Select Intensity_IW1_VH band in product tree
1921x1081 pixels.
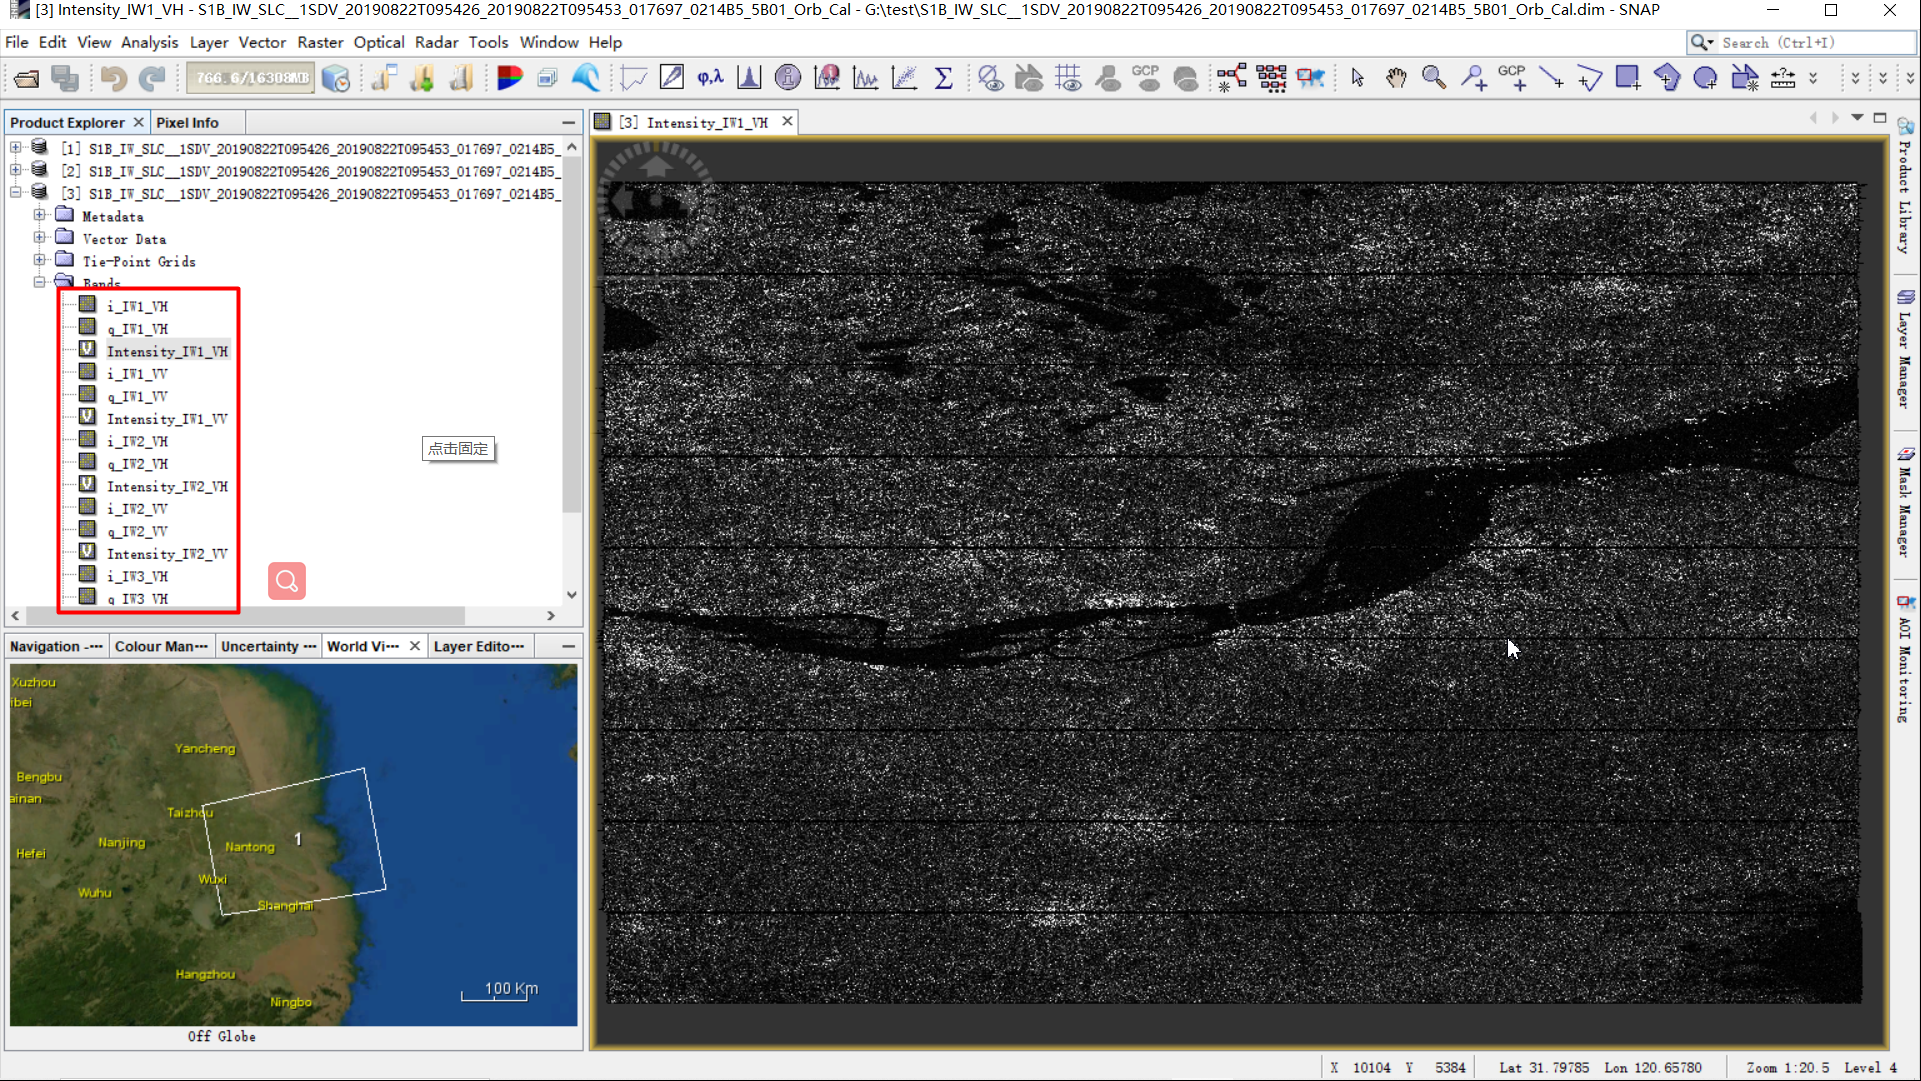tap(168, 350)
